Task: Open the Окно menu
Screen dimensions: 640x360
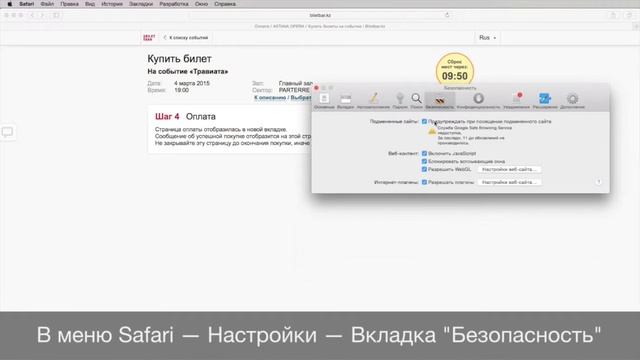Action: (x=201, y=4)
